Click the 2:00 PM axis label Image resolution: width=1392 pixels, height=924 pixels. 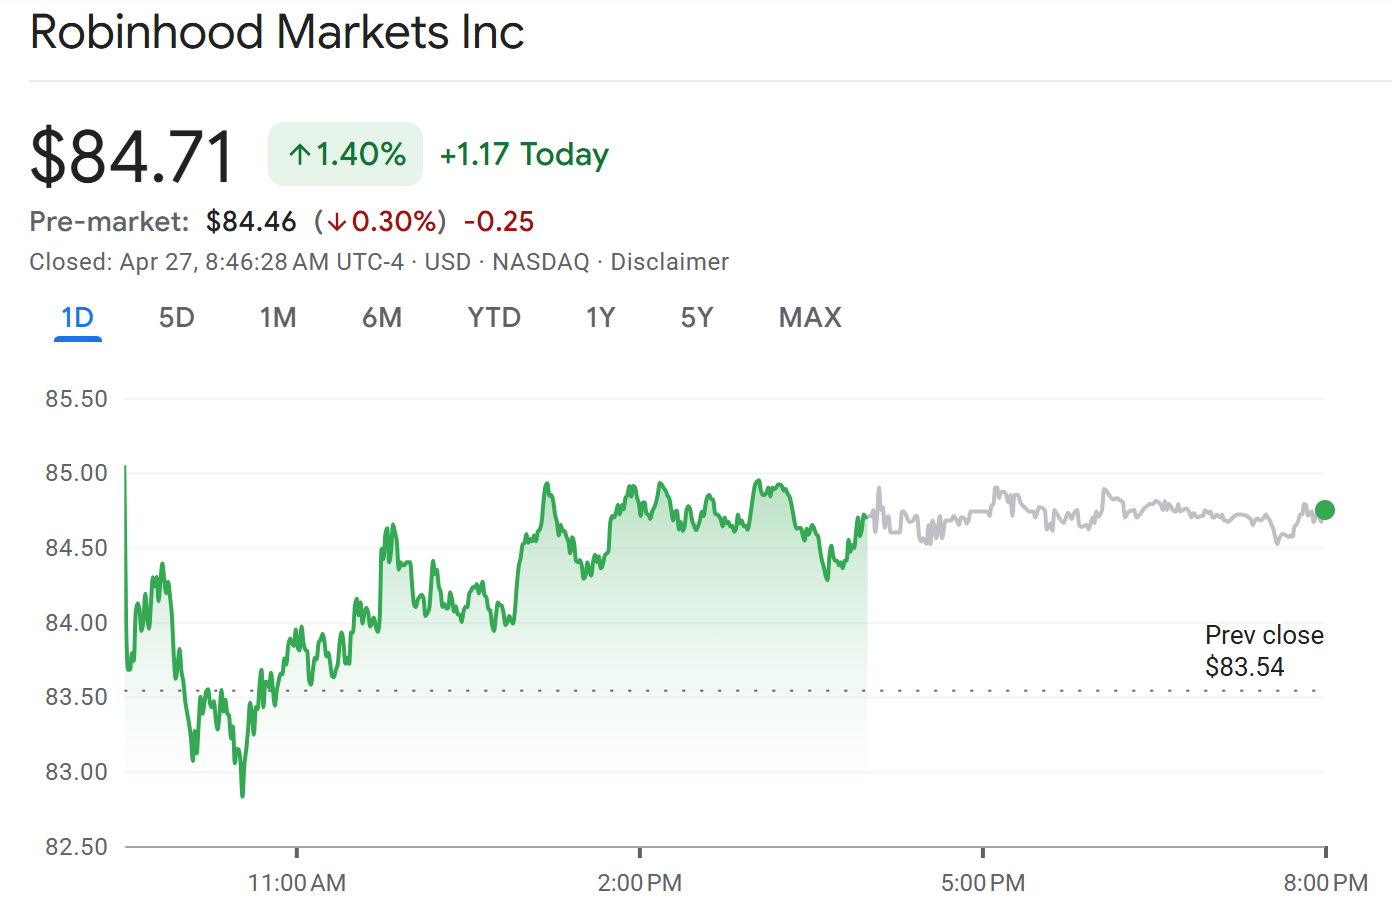pyautogui.click(x=640, y=883)
